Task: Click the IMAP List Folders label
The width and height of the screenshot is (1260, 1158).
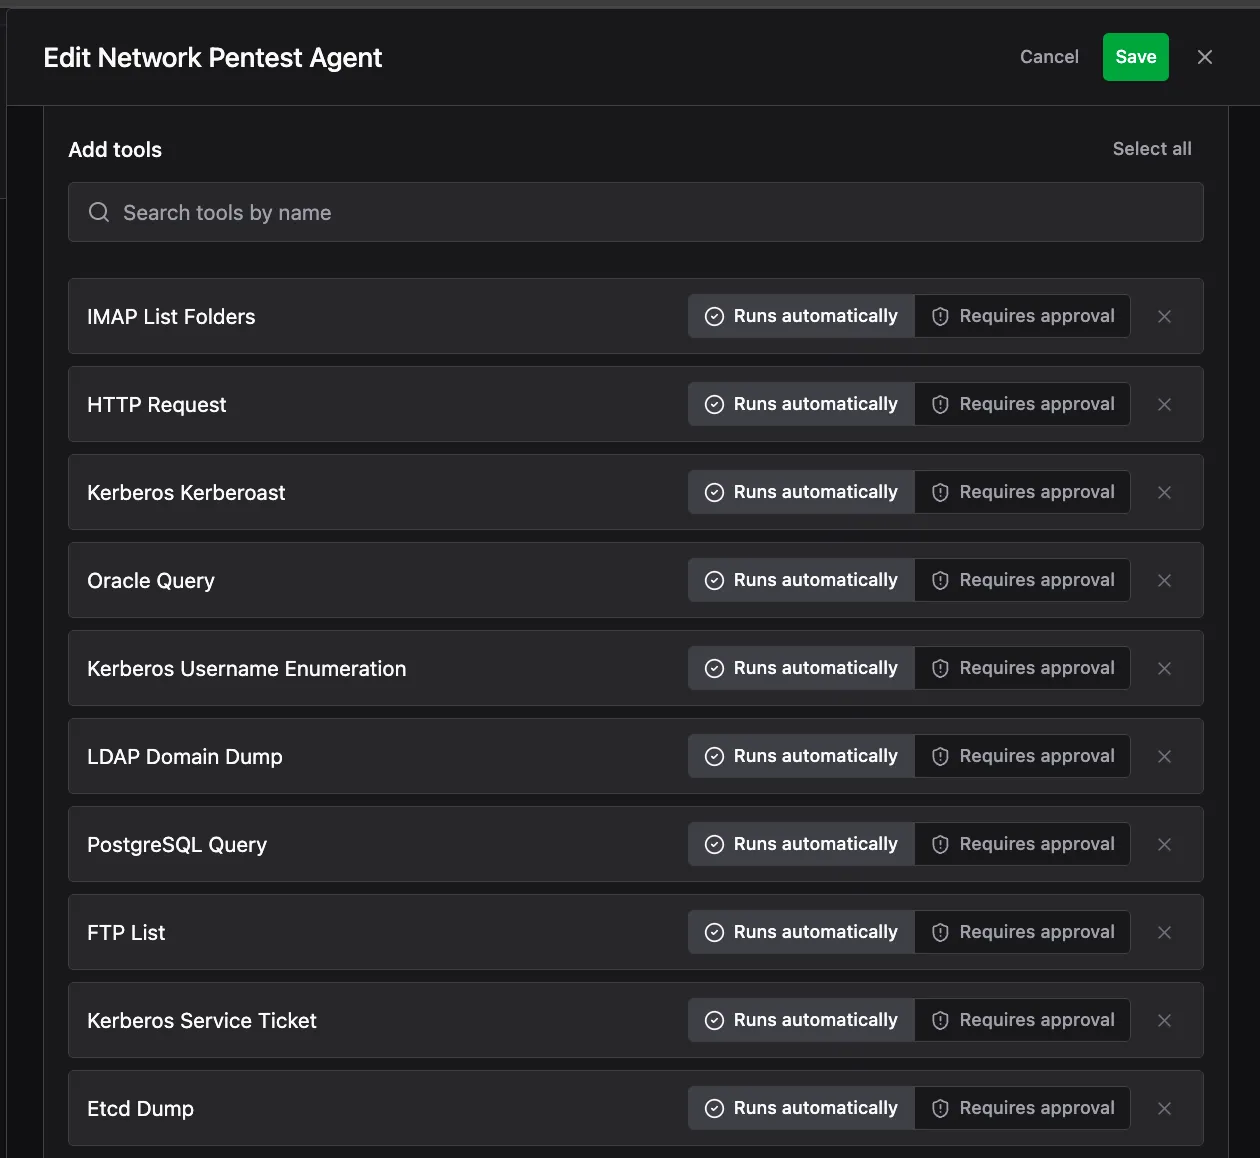Action: (x=171, y=317)
